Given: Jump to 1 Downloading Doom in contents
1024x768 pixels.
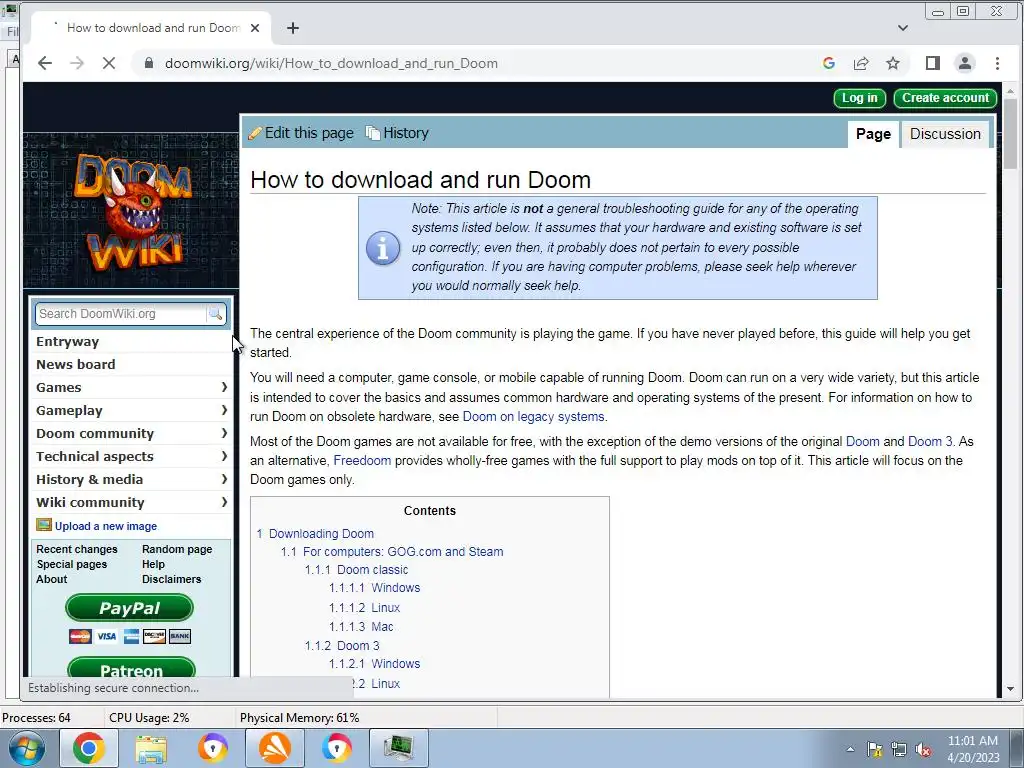Looking at the screenshot, I should click(315, 534).
